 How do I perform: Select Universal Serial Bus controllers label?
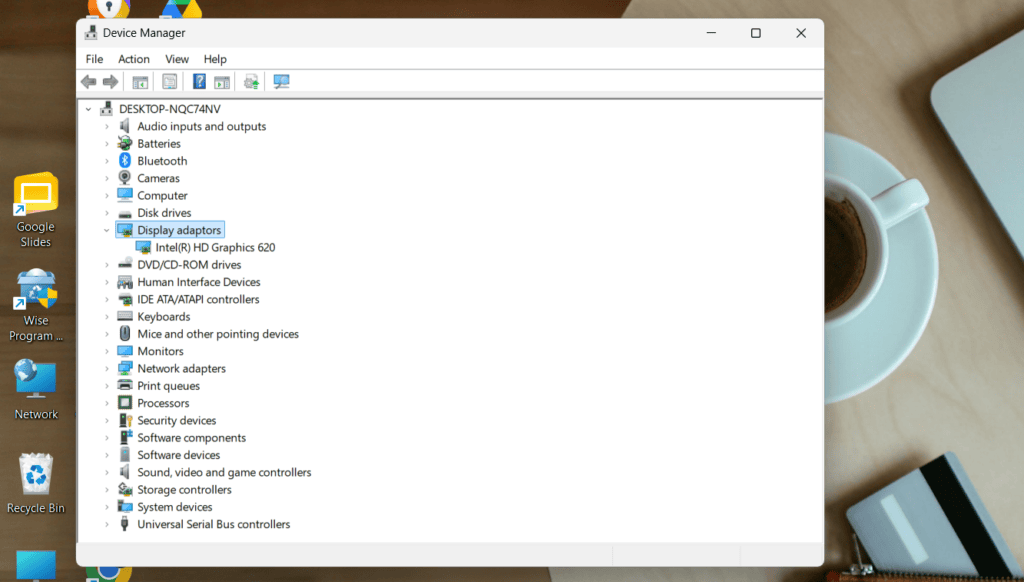[214, 524]
